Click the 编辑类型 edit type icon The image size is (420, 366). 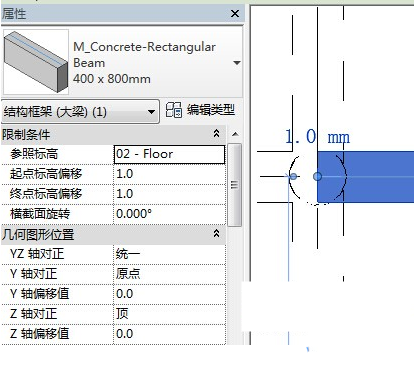[174, 110]
